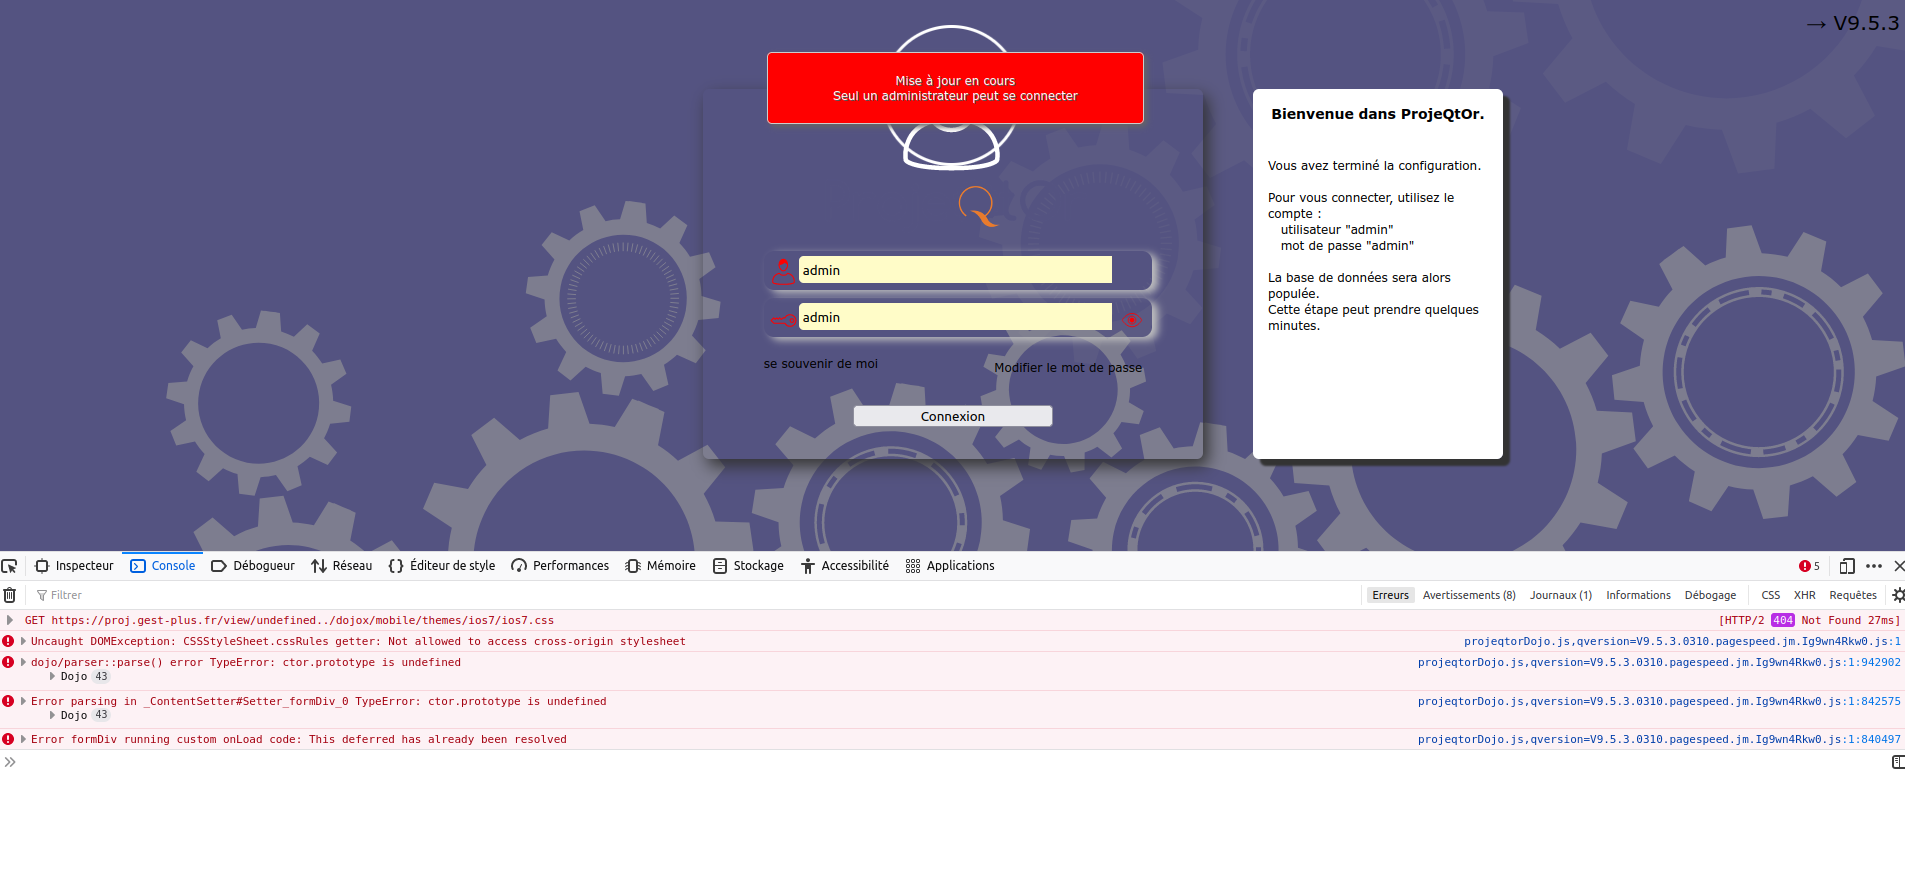Expand the GET ios7.css request entry
Viewport: 1905px width, 871px height.
click(11, 620)
